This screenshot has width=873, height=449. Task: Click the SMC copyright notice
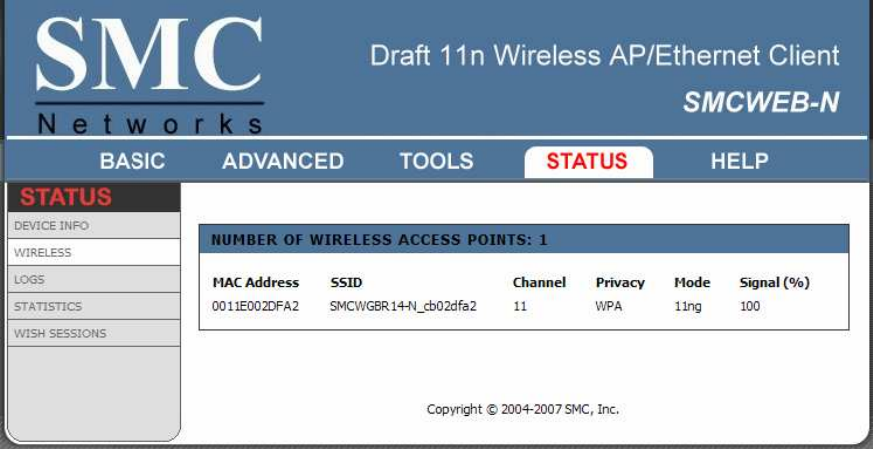click(523, 409)
